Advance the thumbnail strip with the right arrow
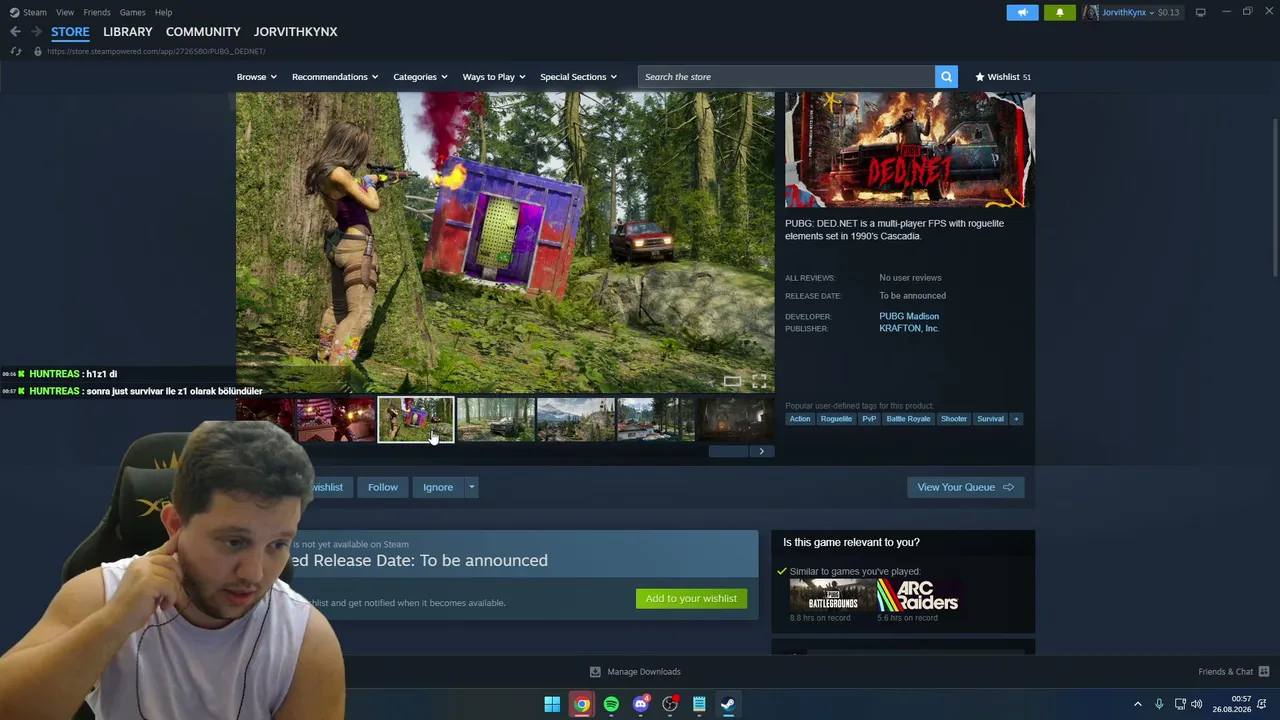The width and height of the screenshot is (1280, 720). click(x=761, y=451)
